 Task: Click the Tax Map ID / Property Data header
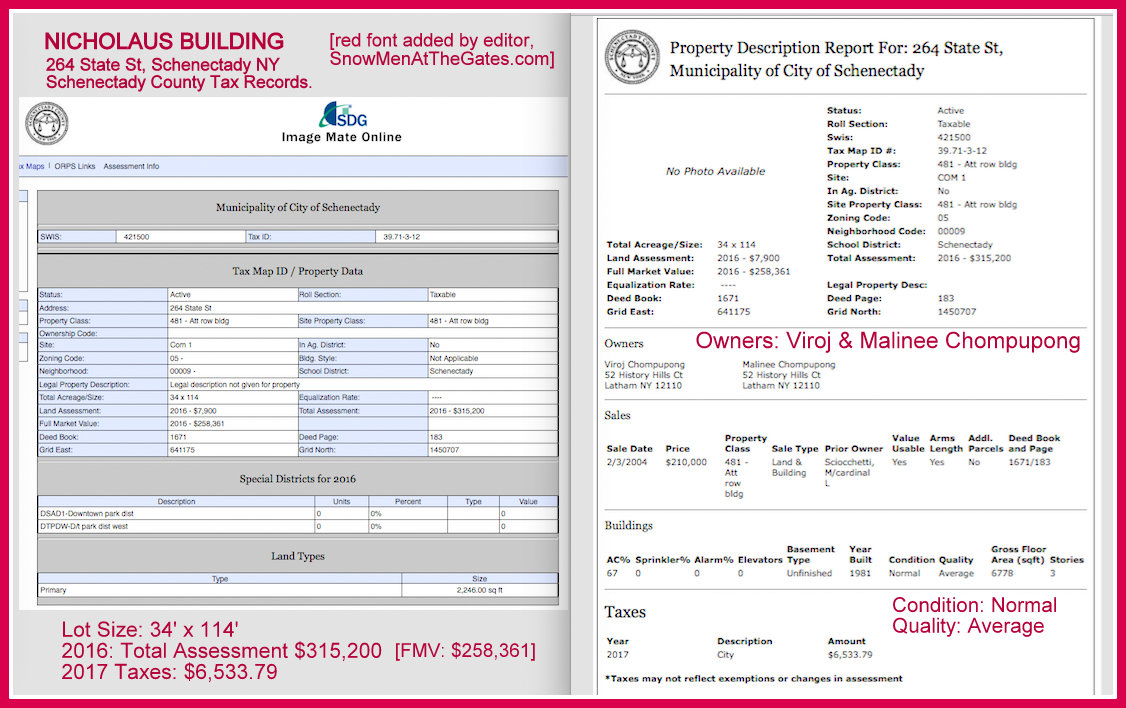coord(297,271)
